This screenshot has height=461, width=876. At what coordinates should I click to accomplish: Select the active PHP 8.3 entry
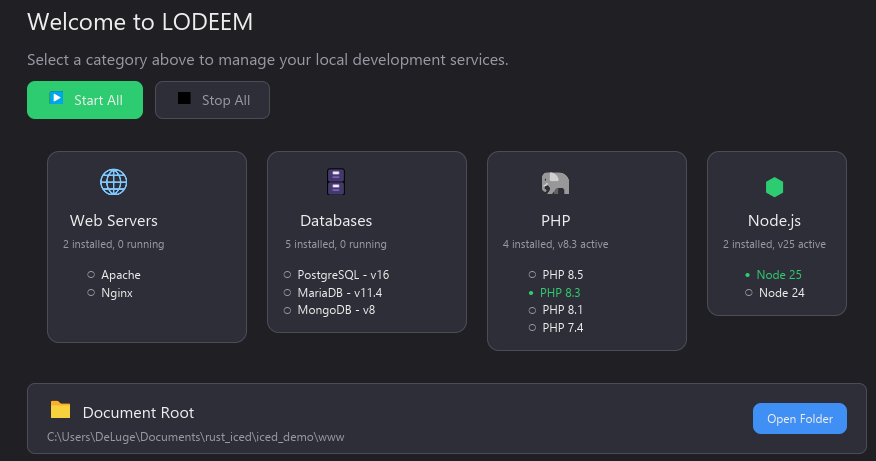(560, 293)
